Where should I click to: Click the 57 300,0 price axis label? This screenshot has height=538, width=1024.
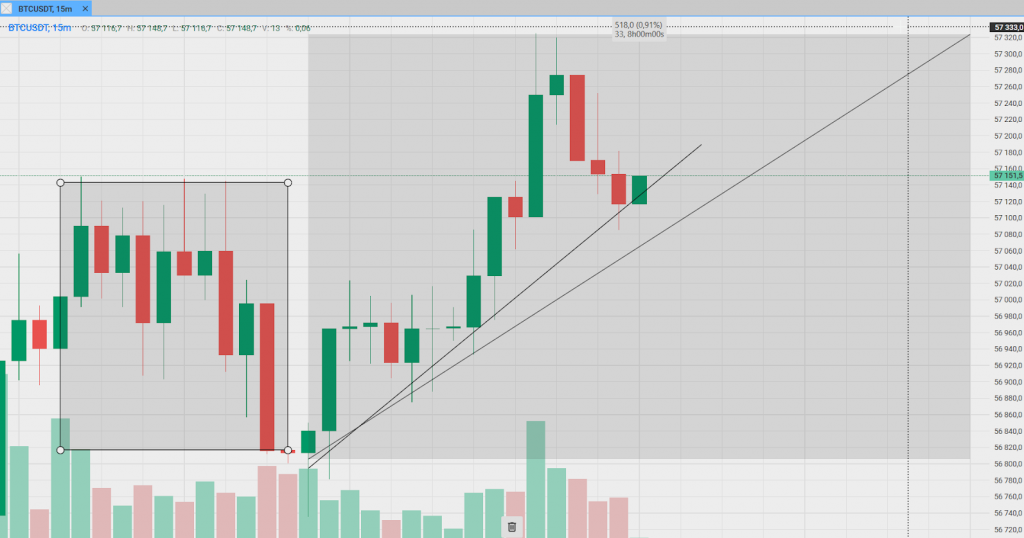(x=1008, y=54)
